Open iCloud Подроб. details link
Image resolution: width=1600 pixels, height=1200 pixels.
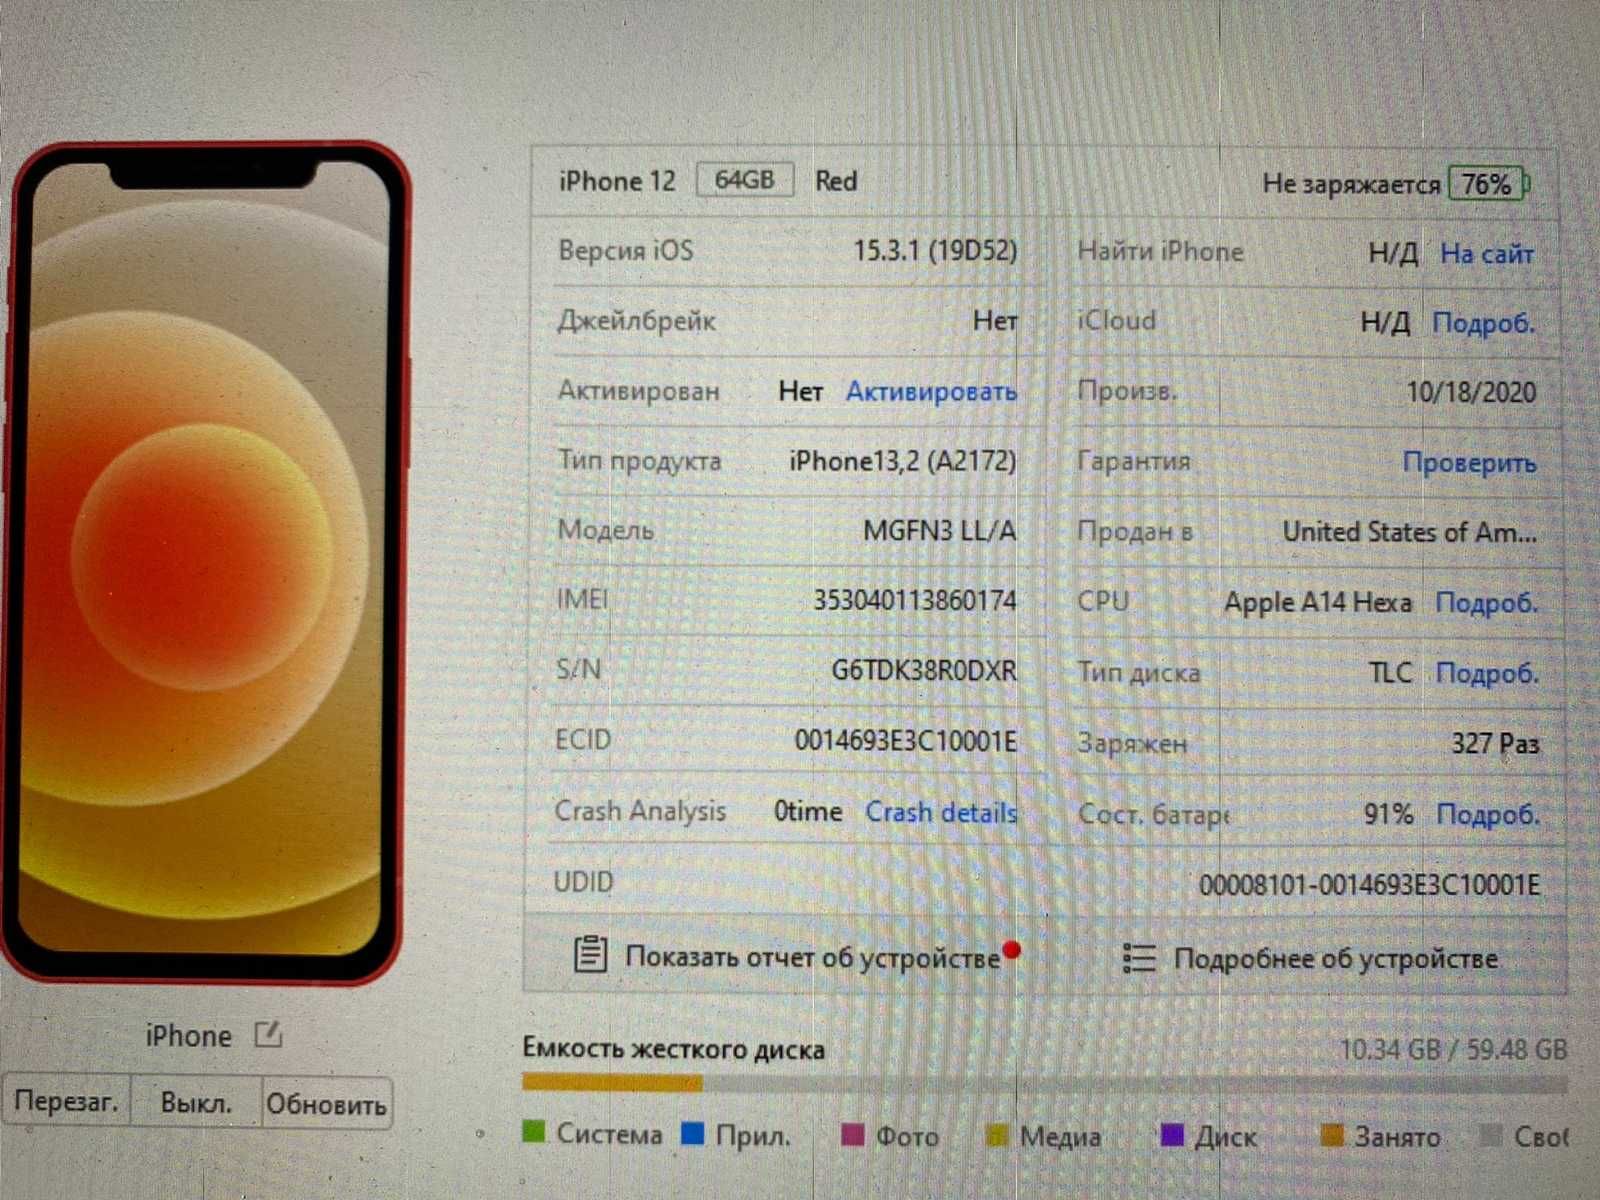(x=1483, y=323)
